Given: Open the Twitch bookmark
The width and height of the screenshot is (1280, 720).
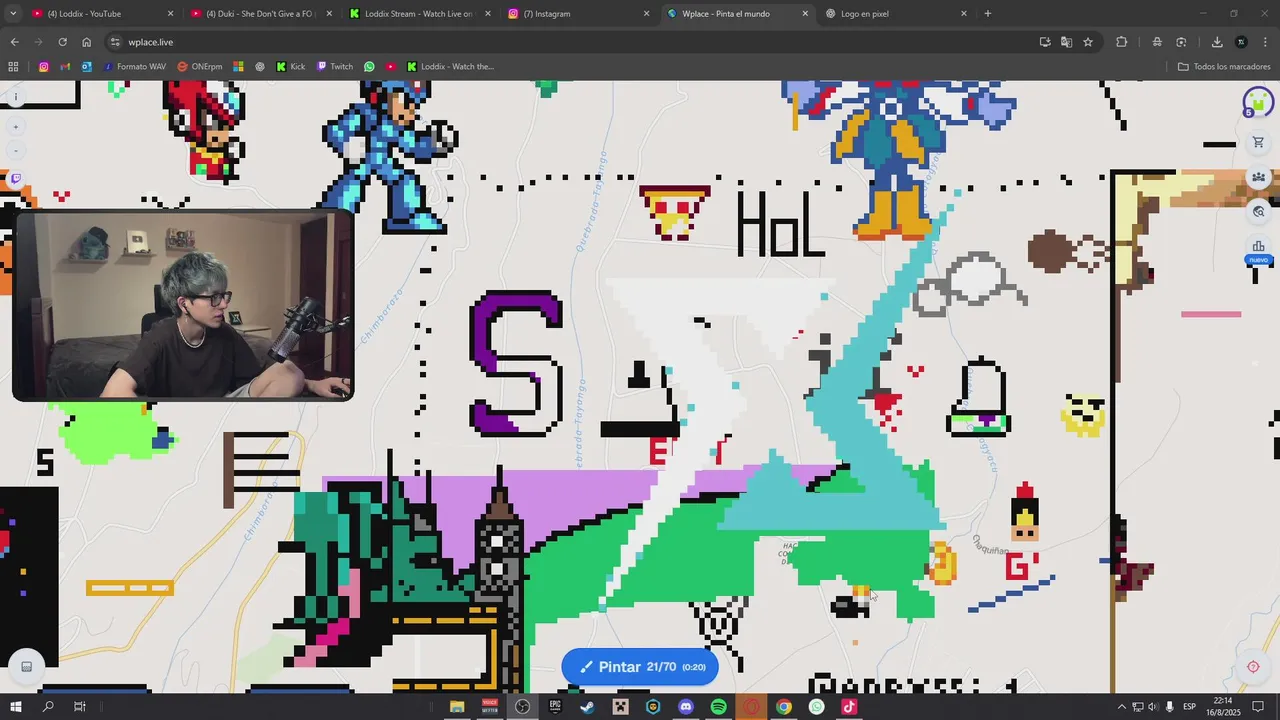Looking at the screenshot, I should 335,67.
